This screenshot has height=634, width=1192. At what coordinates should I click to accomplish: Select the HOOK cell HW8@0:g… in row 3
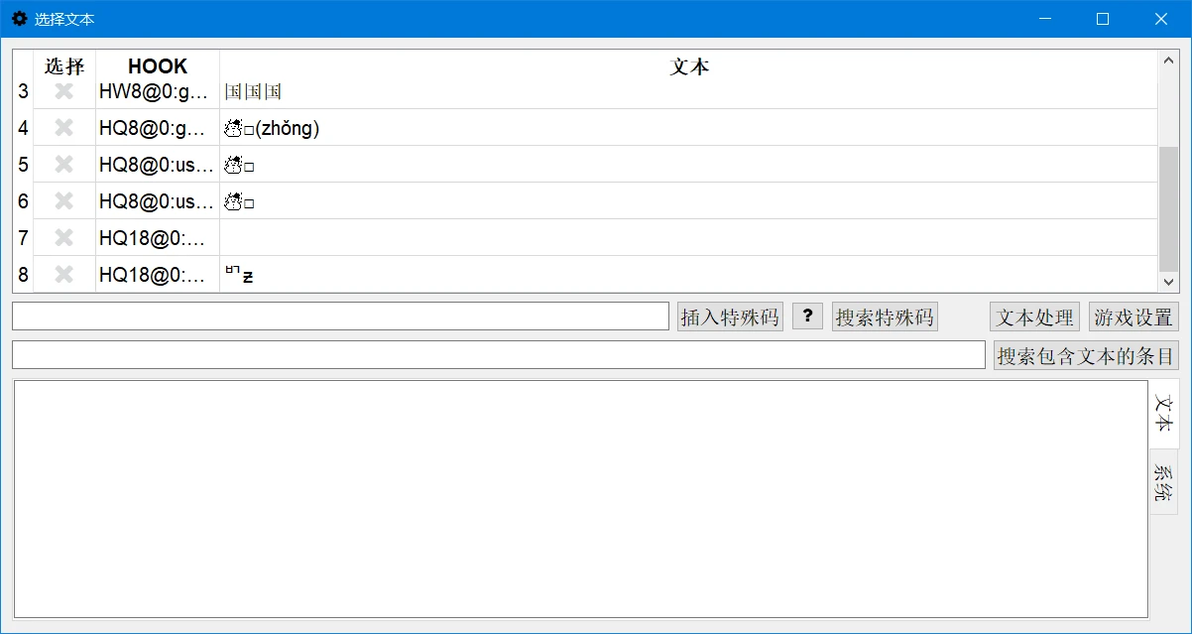[x=157, y=92]
